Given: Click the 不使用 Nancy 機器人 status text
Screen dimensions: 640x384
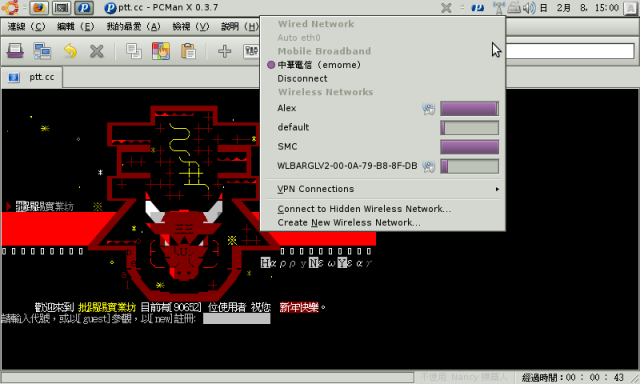Looking at the screenshot, I should tap(464, 377).
